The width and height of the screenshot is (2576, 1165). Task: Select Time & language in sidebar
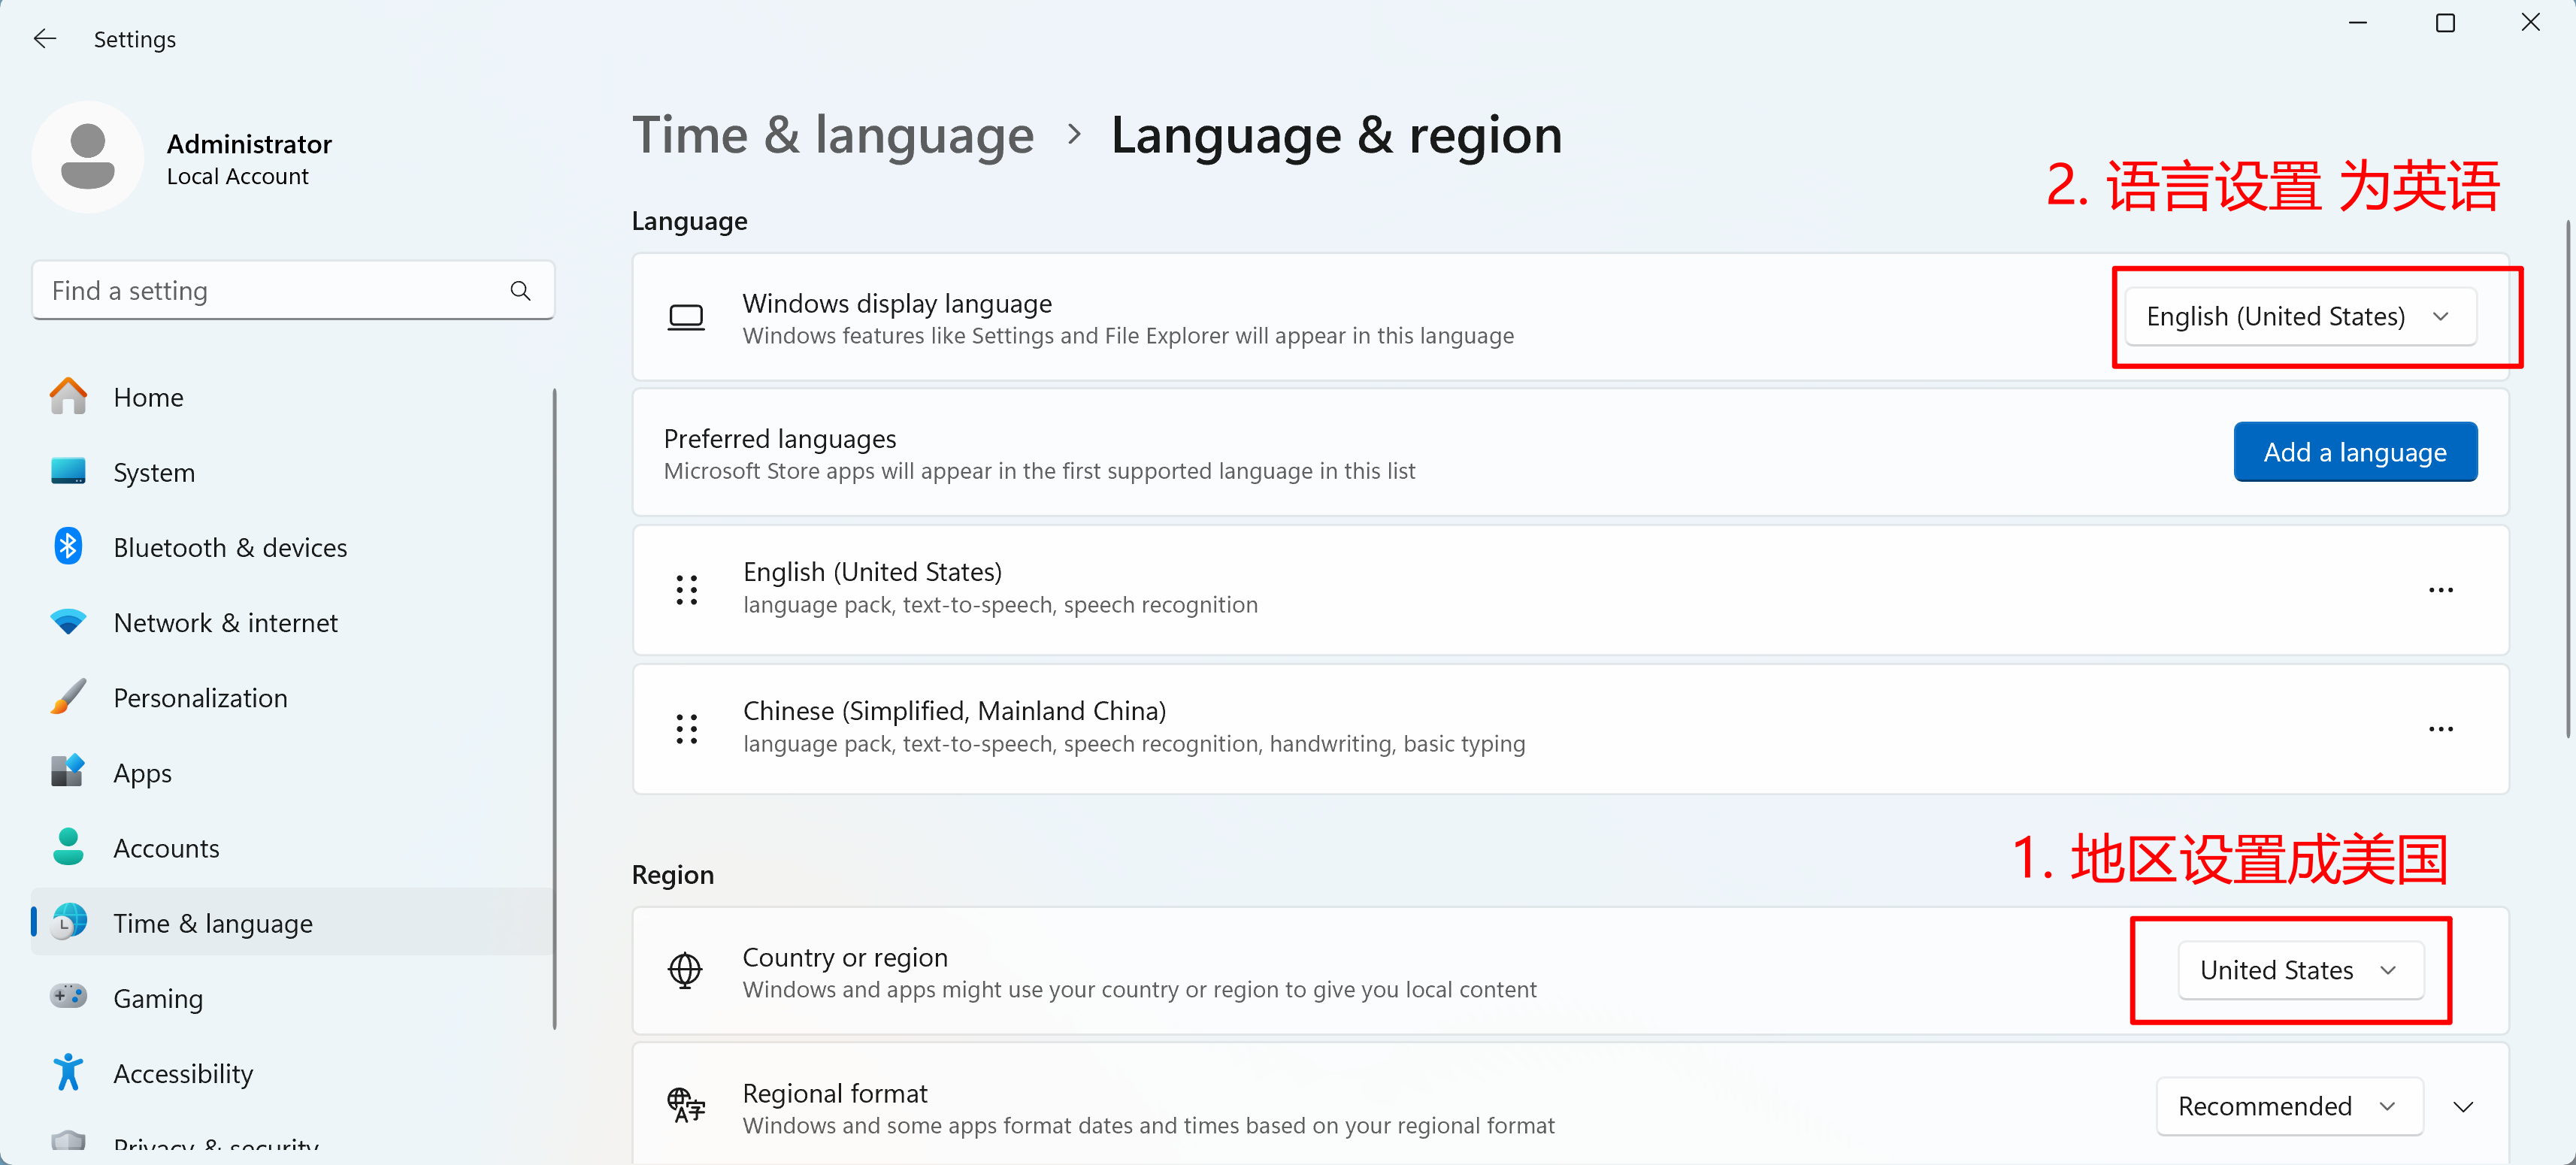click(292, 922)
